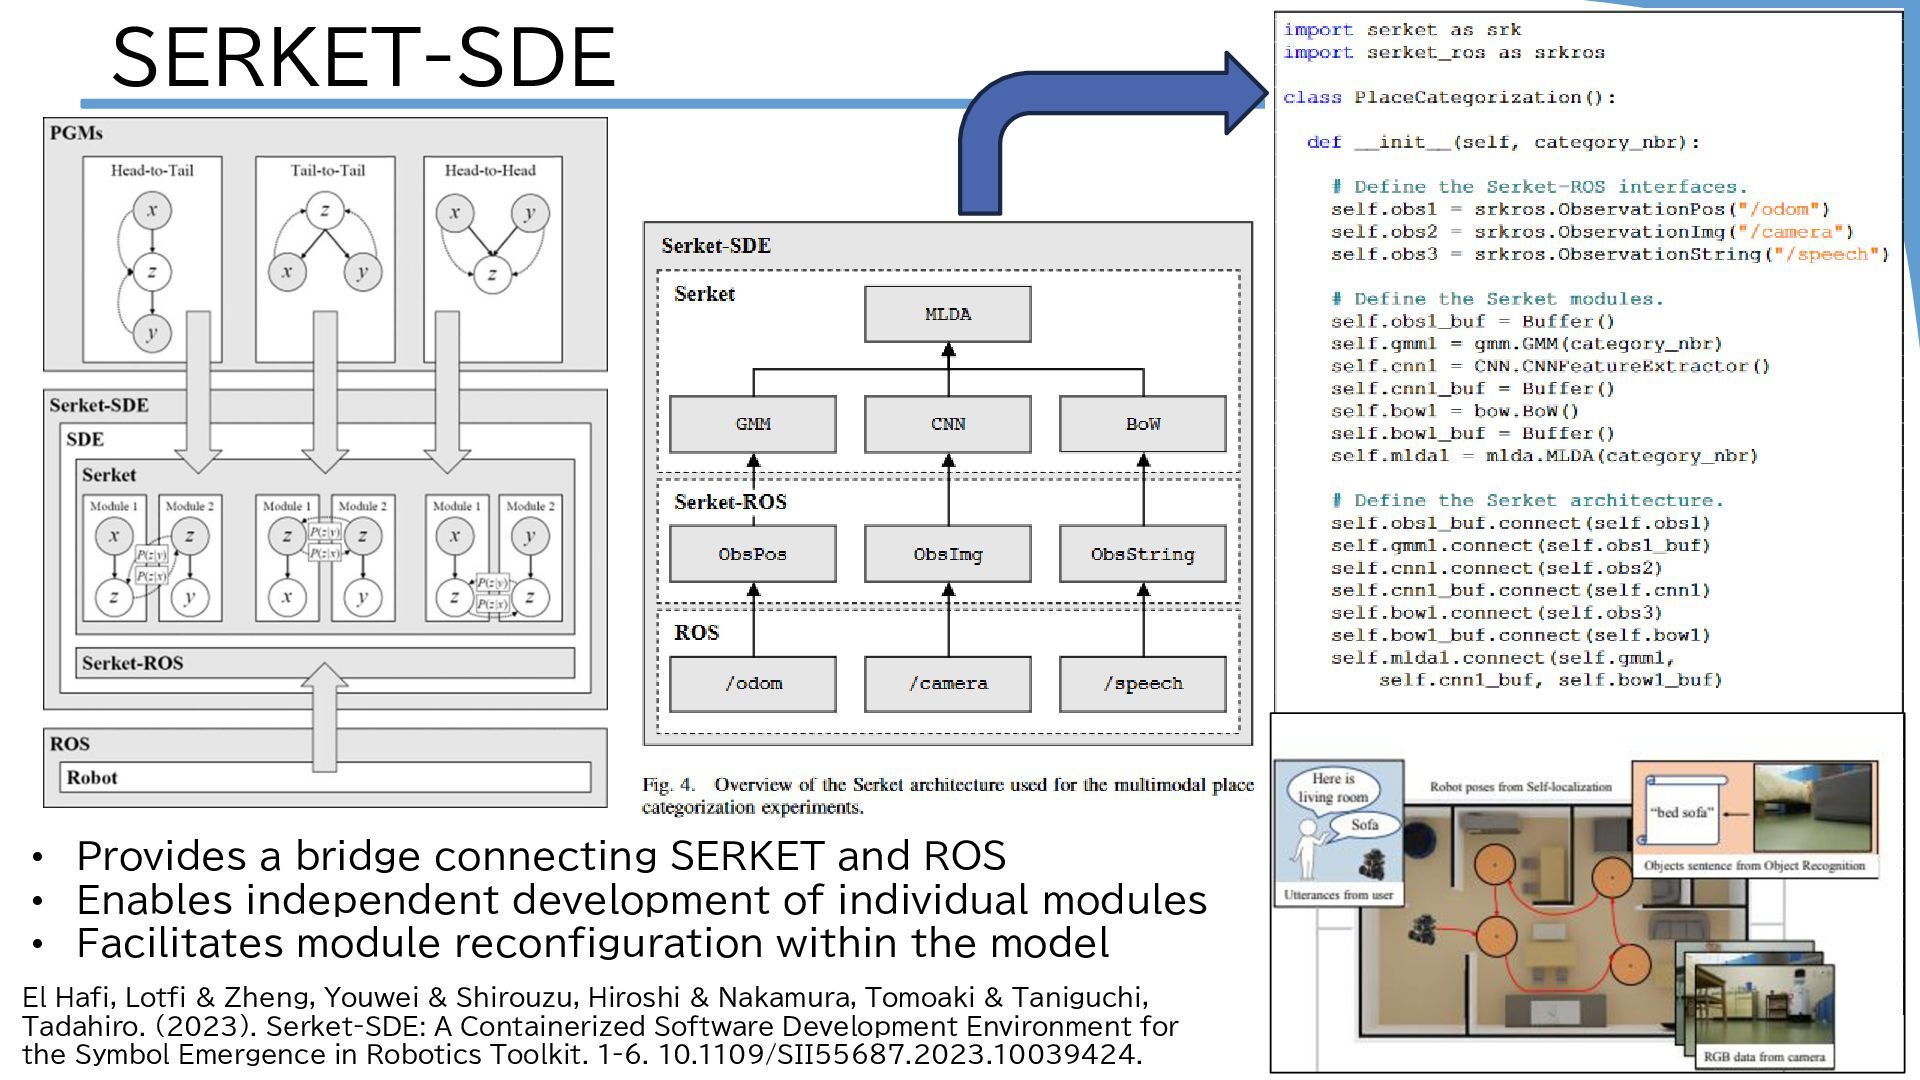
Task: Click the DOI citation text at bottom
Action: (x=900, y=1054)
